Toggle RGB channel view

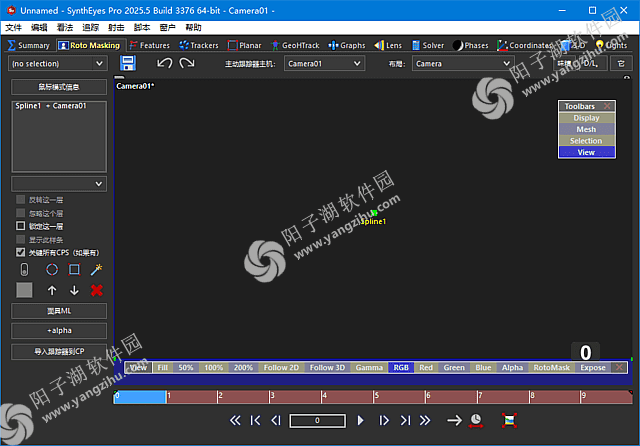[401, 368]
